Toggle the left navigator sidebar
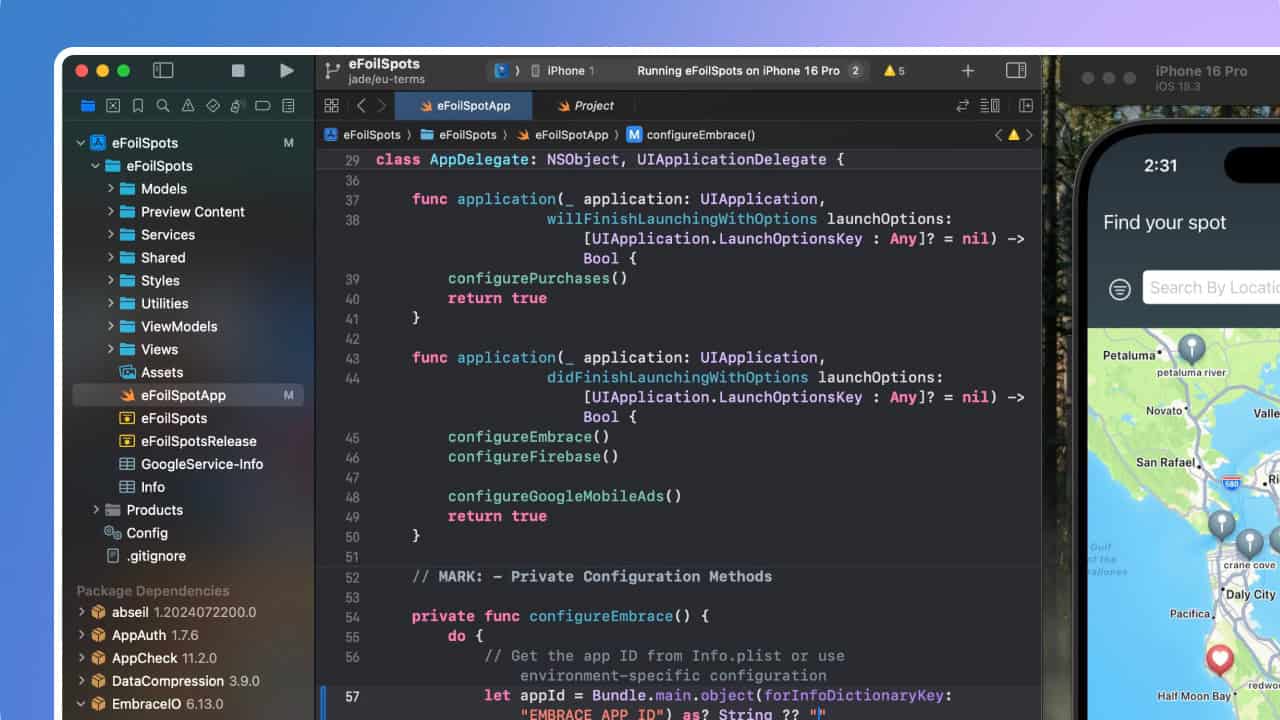The height and width of the screenshot is (720, 1280). coord(163,71)
